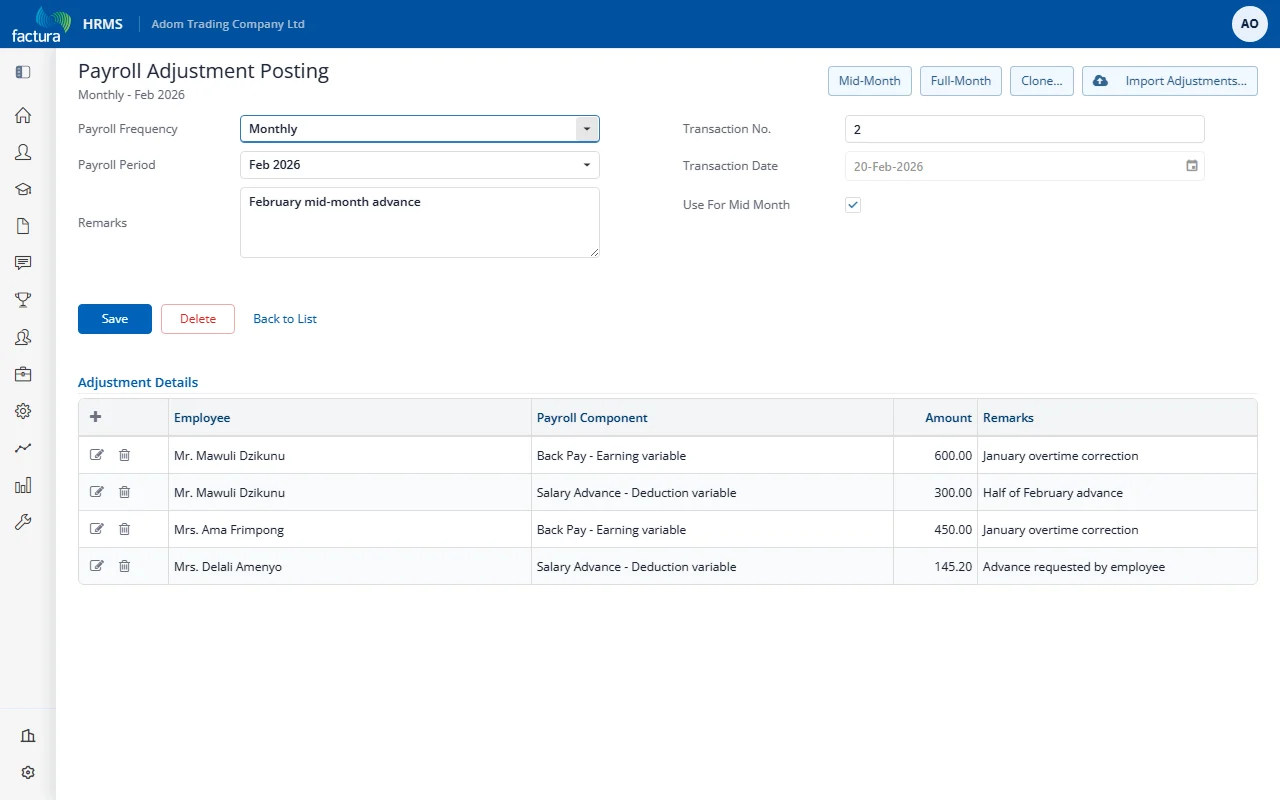Uncheck Use For Mid Month checkbox

853,205
